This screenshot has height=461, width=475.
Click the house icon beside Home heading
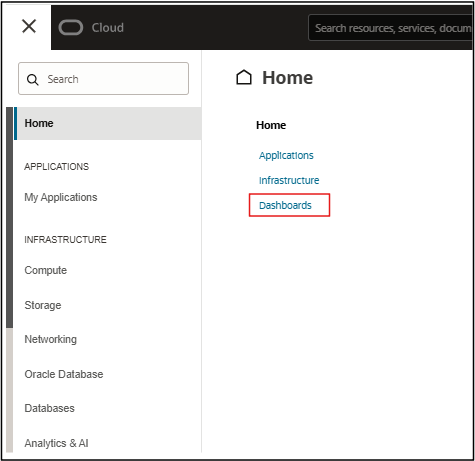point(244,77)
